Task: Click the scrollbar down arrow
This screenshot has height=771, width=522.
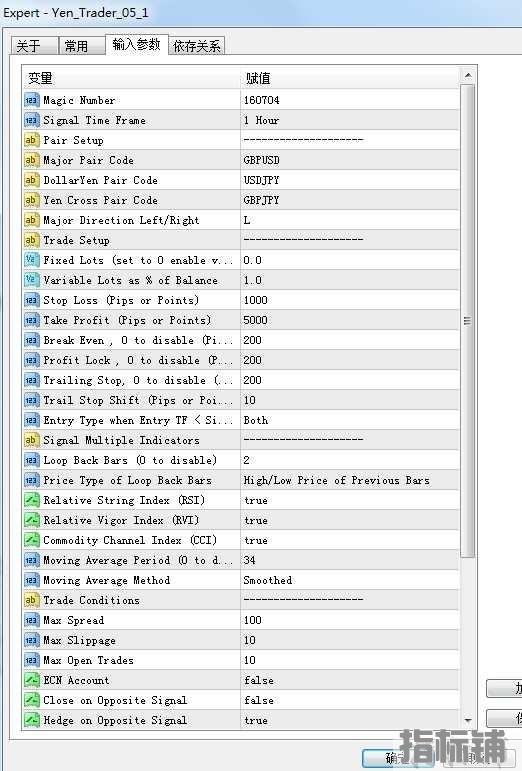Action: pos(468,720)
